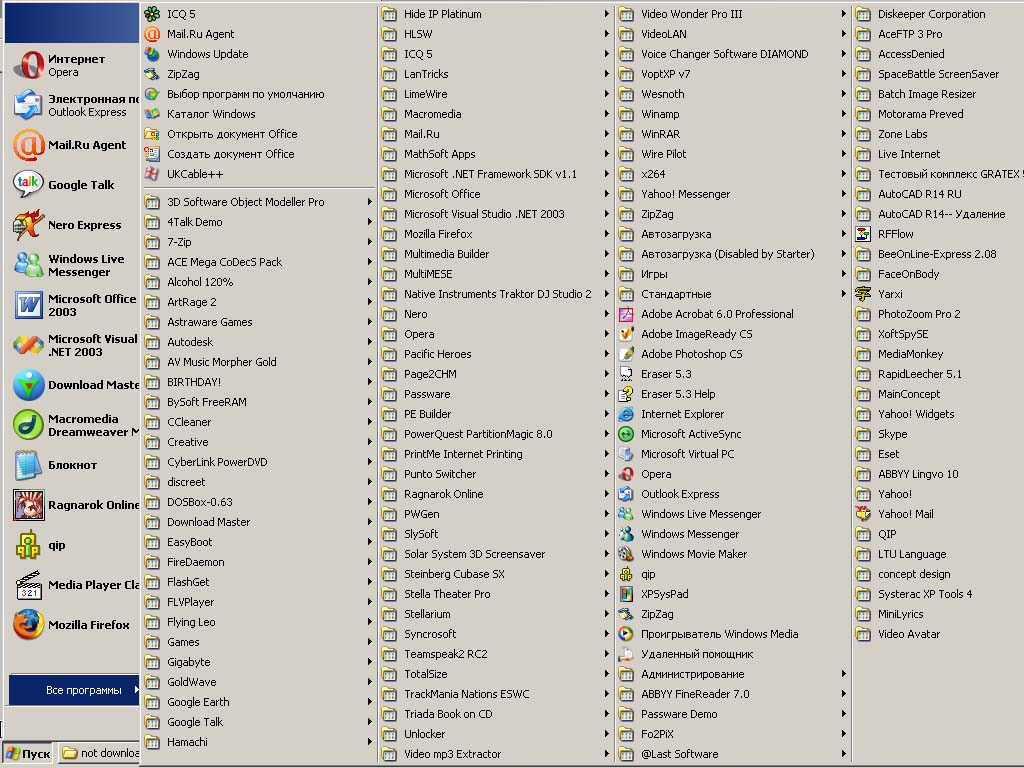Choose Создать документ Office
1024x768 pixels.
259,154
